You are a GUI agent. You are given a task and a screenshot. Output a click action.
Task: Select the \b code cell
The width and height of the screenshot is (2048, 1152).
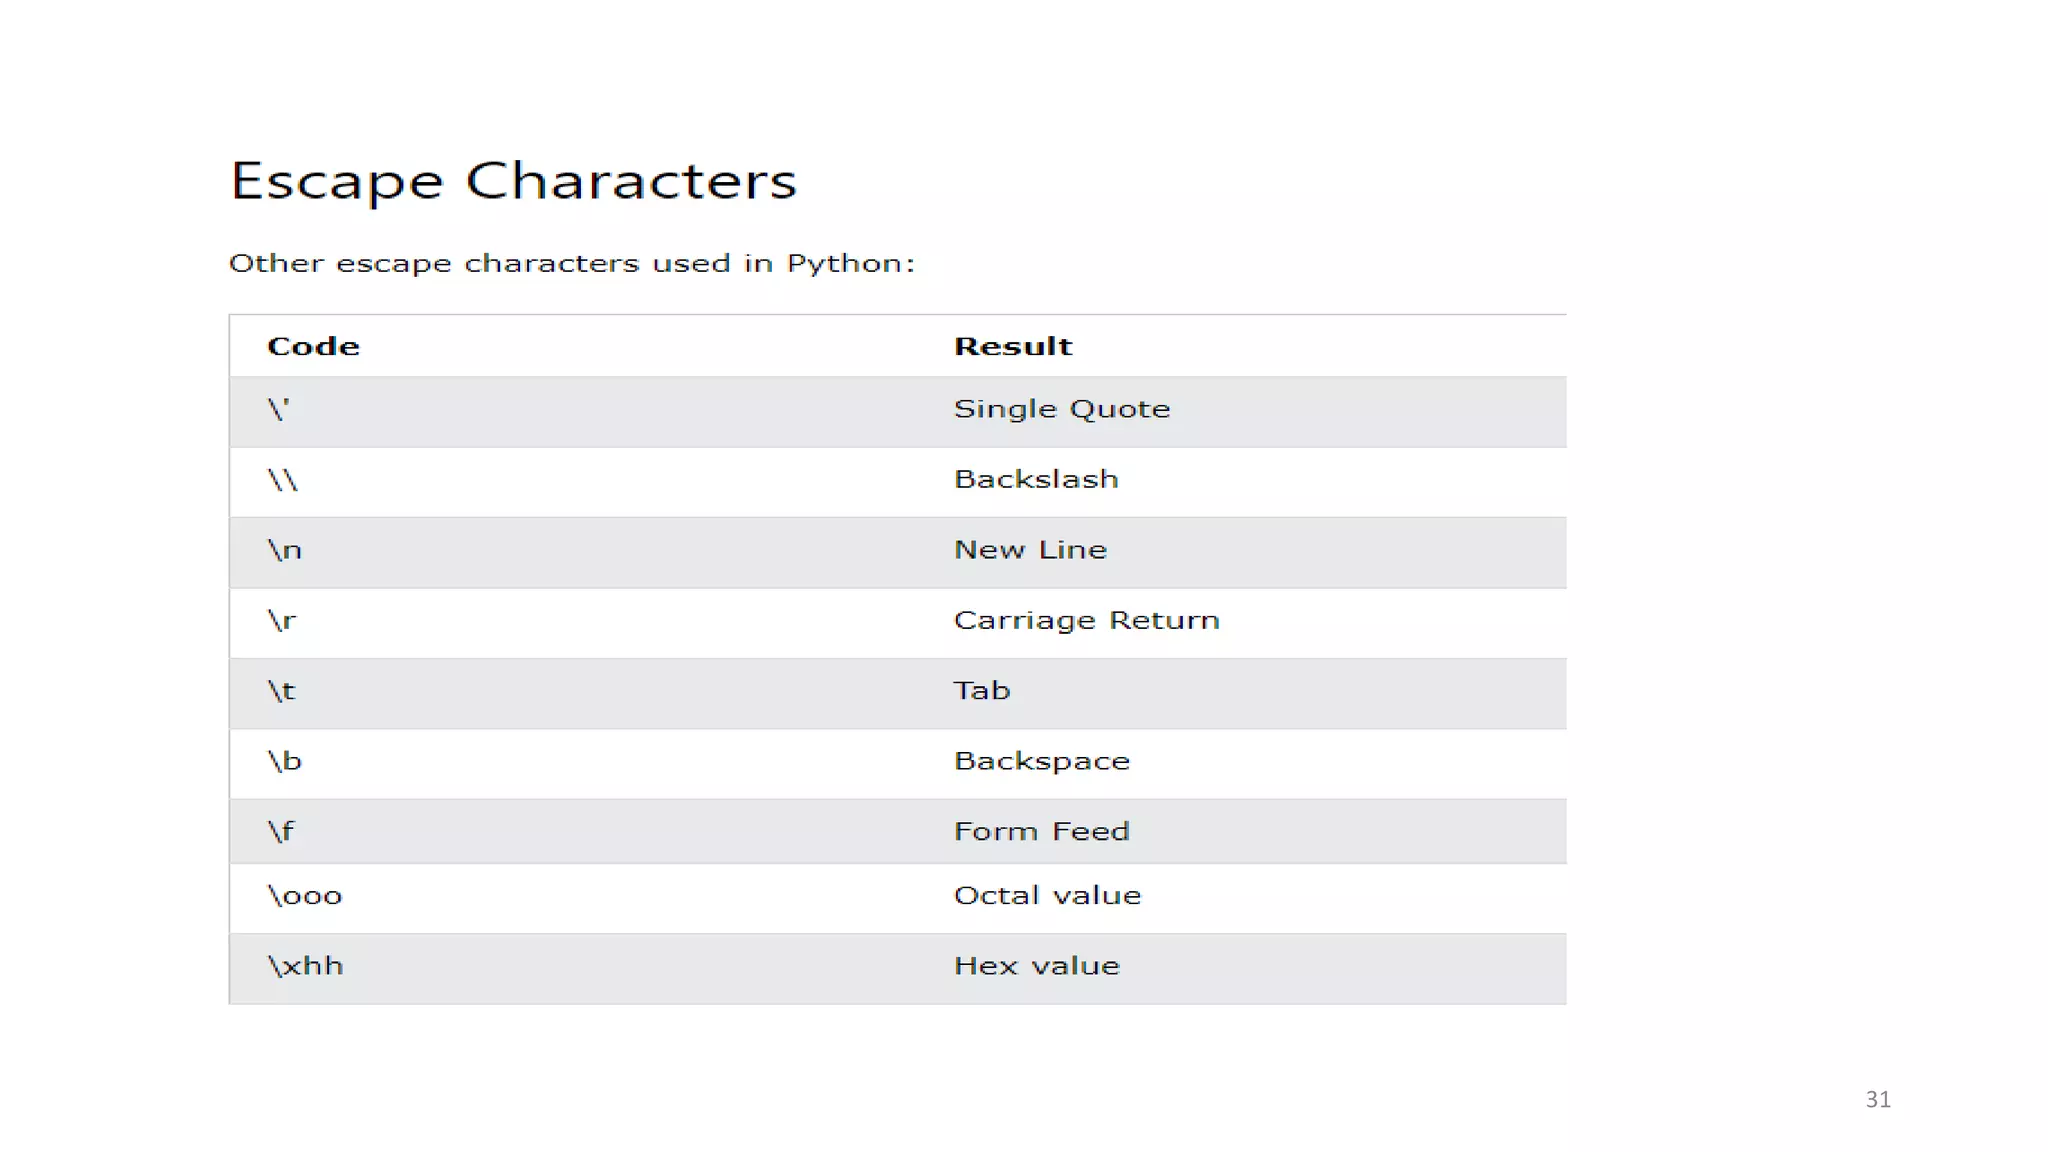coord(285,761)
